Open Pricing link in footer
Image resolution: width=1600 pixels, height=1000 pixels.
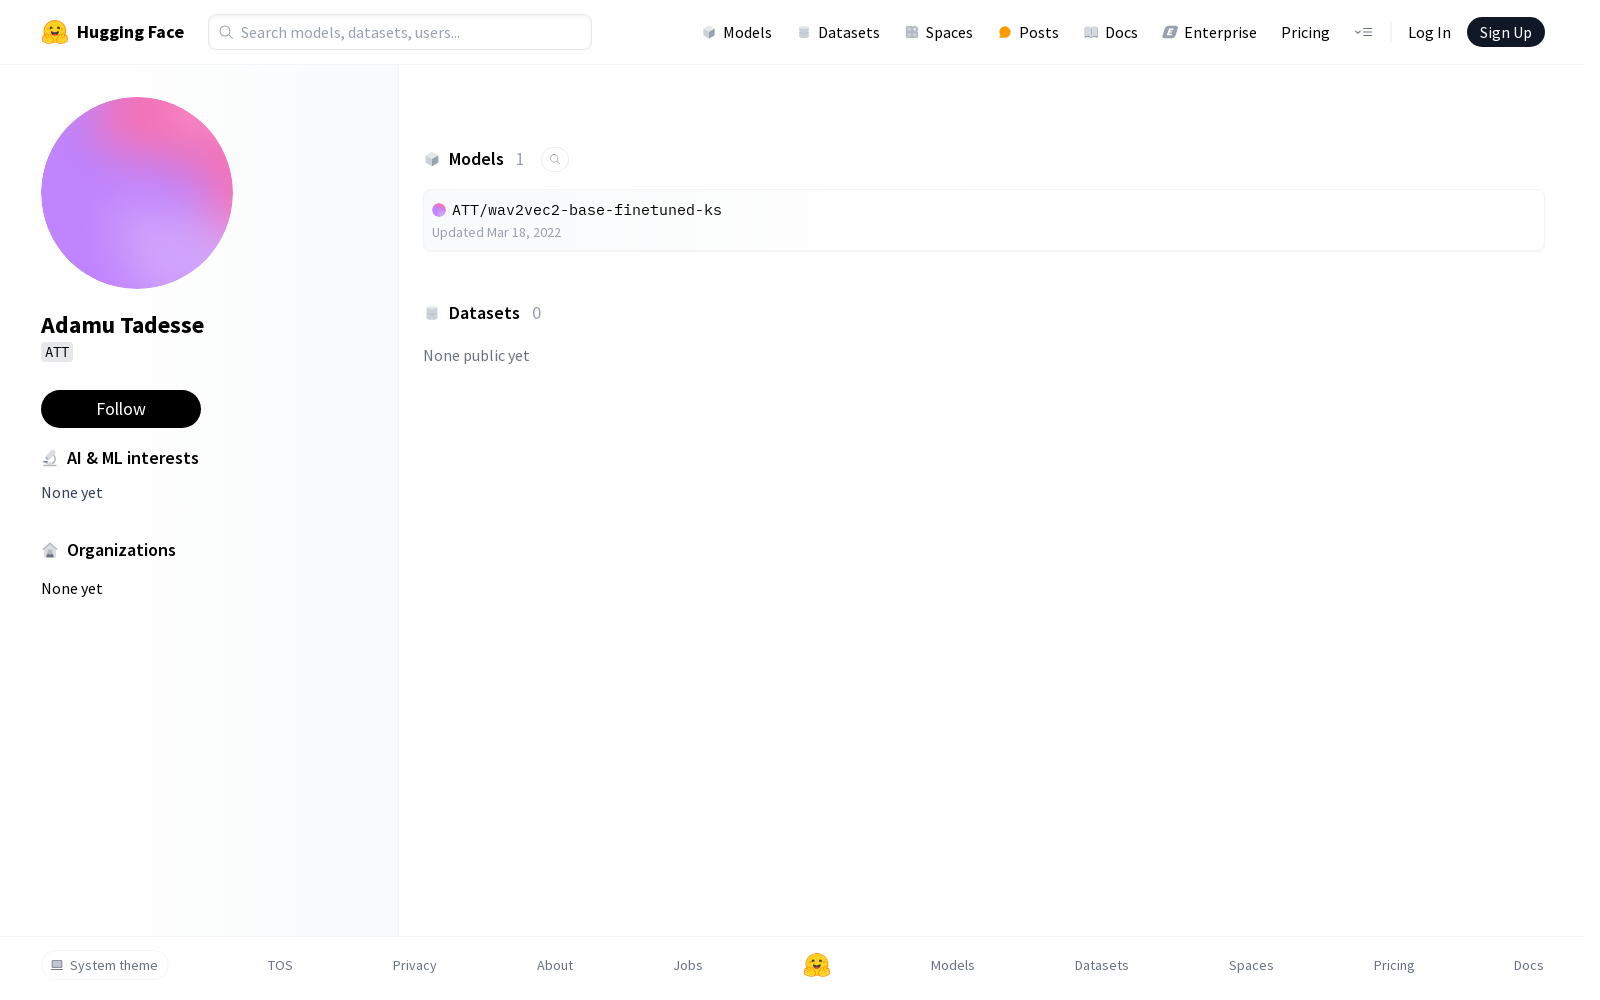pyautogui.click(x=1394, y=965)
